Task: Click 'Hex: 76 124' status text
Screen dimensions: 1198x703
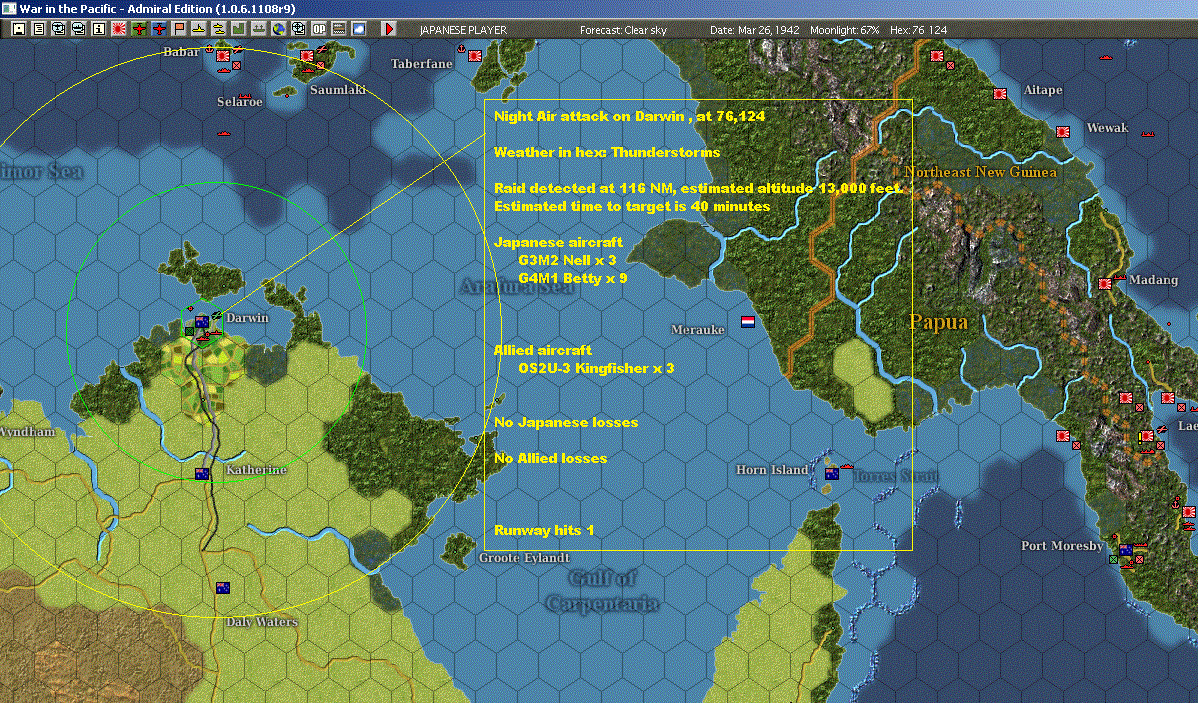Action: coord(918,30)
